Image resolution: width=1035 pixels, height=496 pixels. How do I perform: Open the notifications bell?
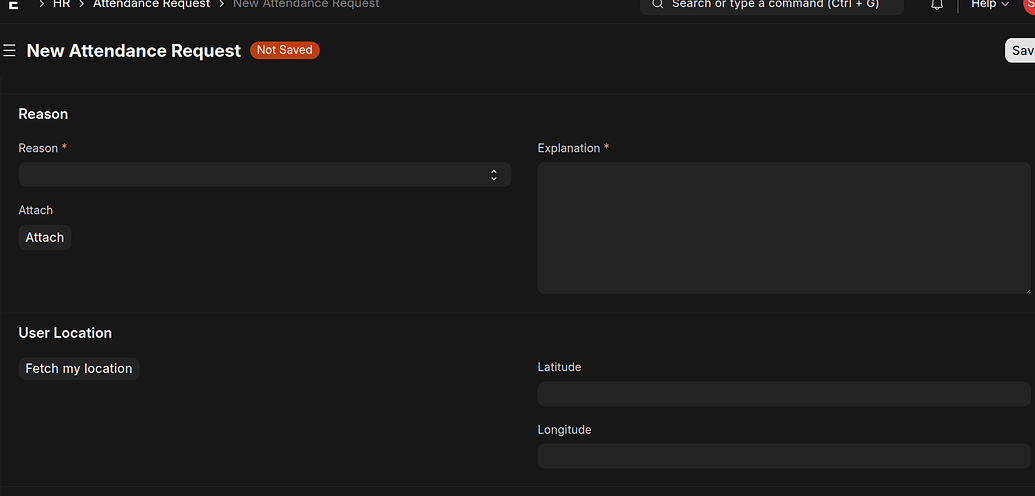(937, 5)
